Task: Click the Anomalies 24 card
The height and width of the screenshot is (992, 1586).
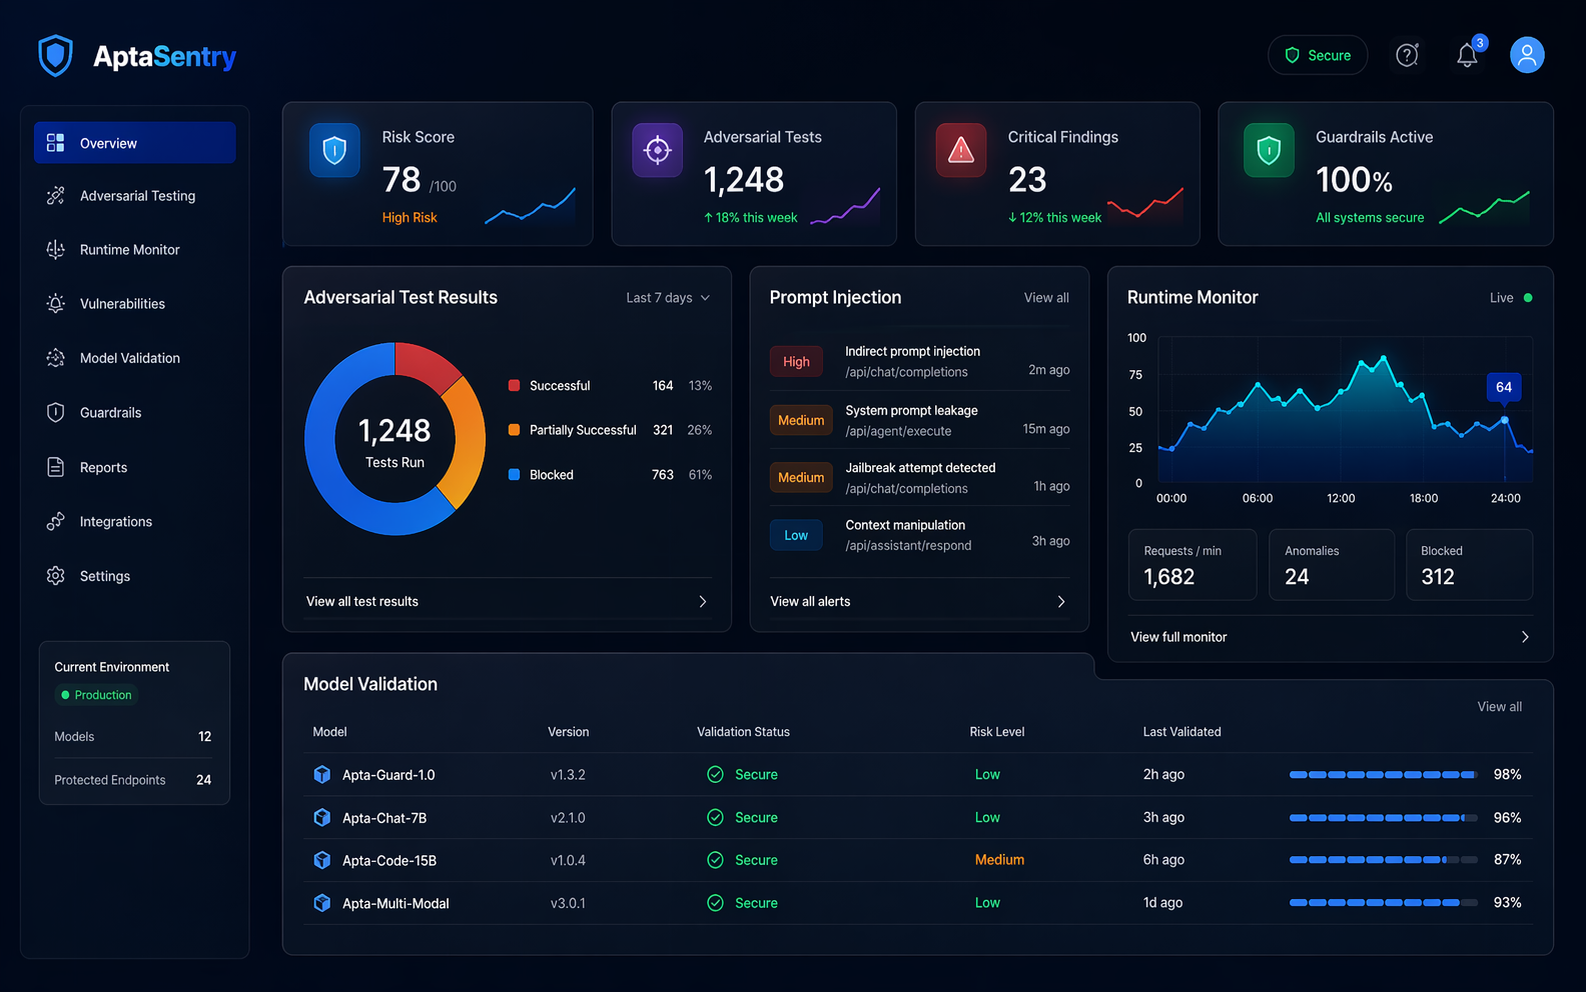Action: click(x=1331, y=565)
